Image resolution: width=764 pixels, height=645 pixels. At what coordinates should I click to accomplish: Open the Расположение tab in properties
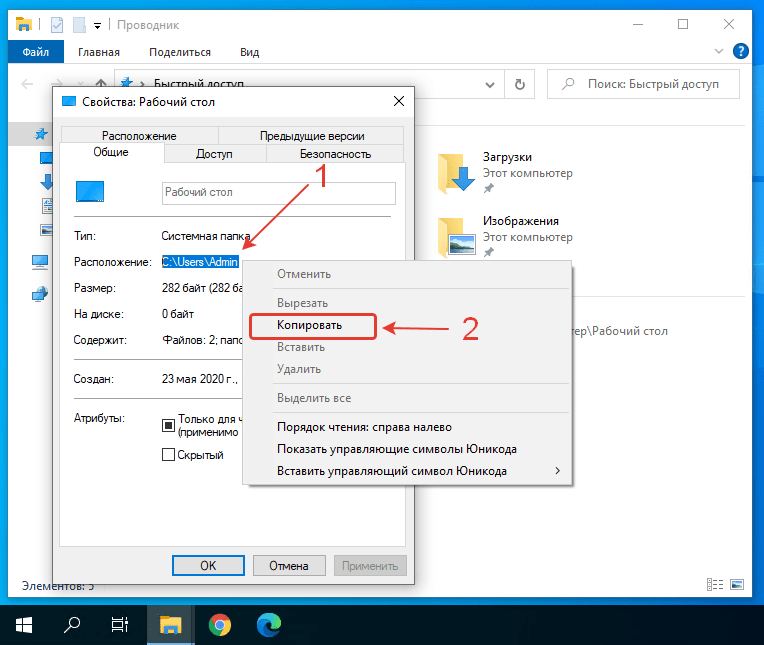point(139,135)
